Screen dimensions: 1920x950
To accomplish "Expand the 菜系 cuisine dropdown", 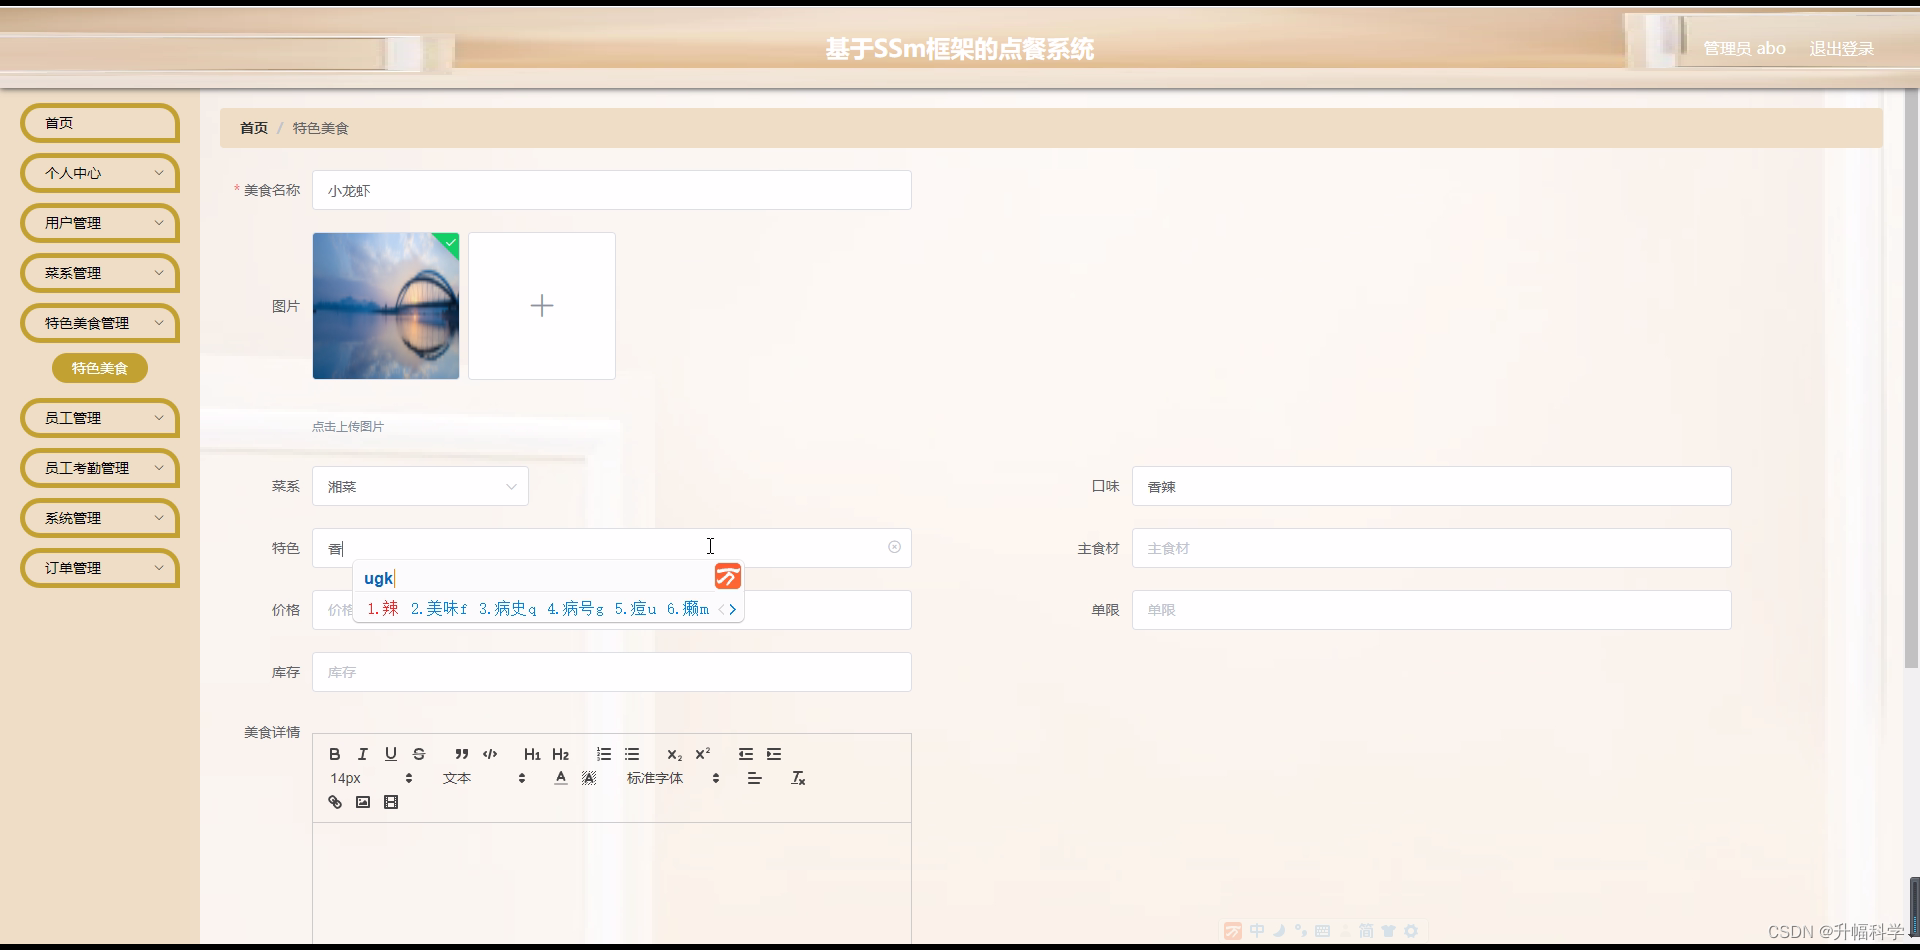I will [x=511, y=486].
